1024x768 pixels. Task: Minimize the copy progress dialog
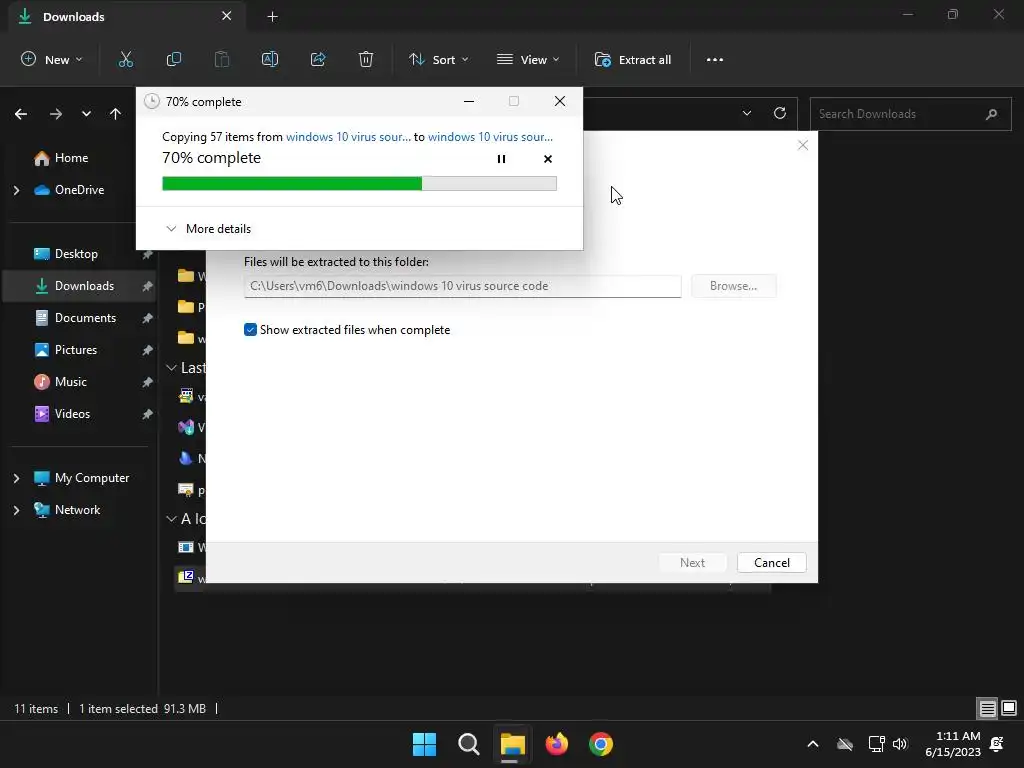tap(469, 101)
